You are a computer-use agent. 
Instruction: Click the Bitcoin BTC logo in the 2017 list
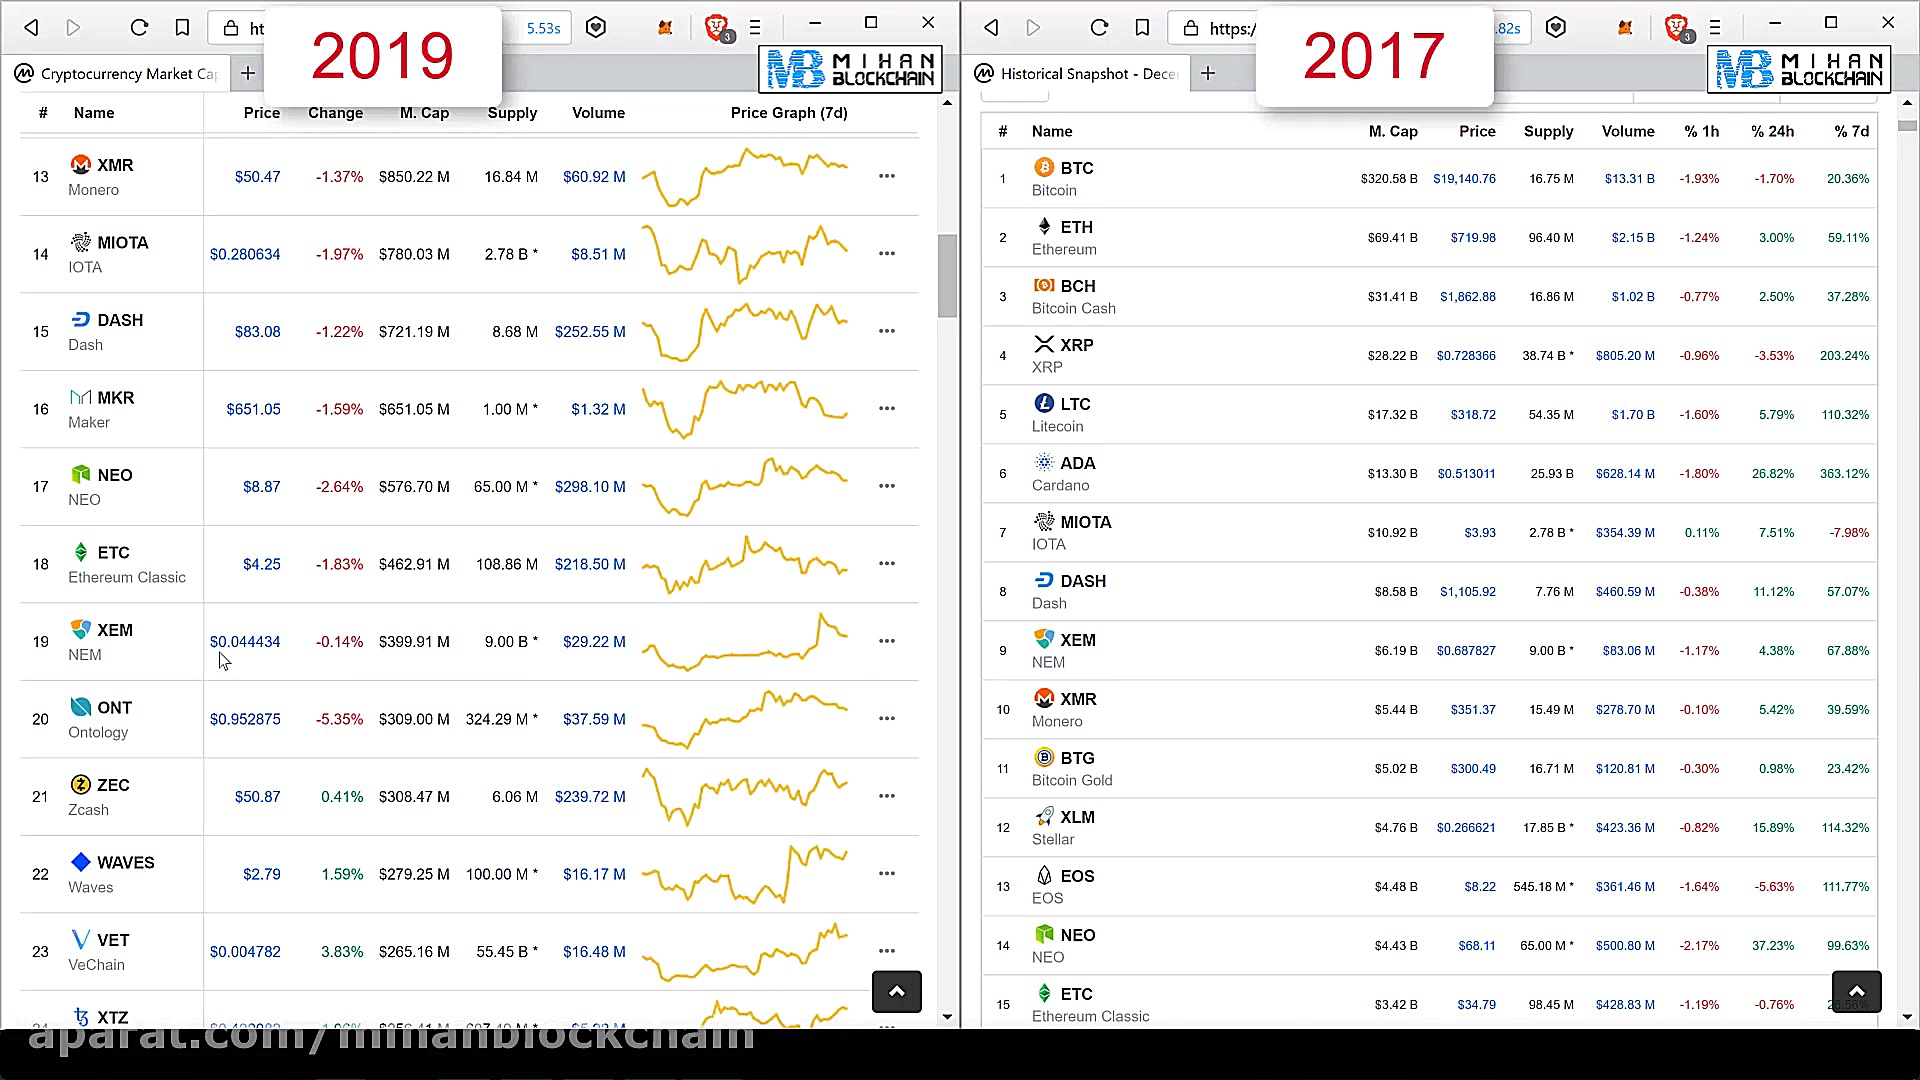[x=1044, y=167]
